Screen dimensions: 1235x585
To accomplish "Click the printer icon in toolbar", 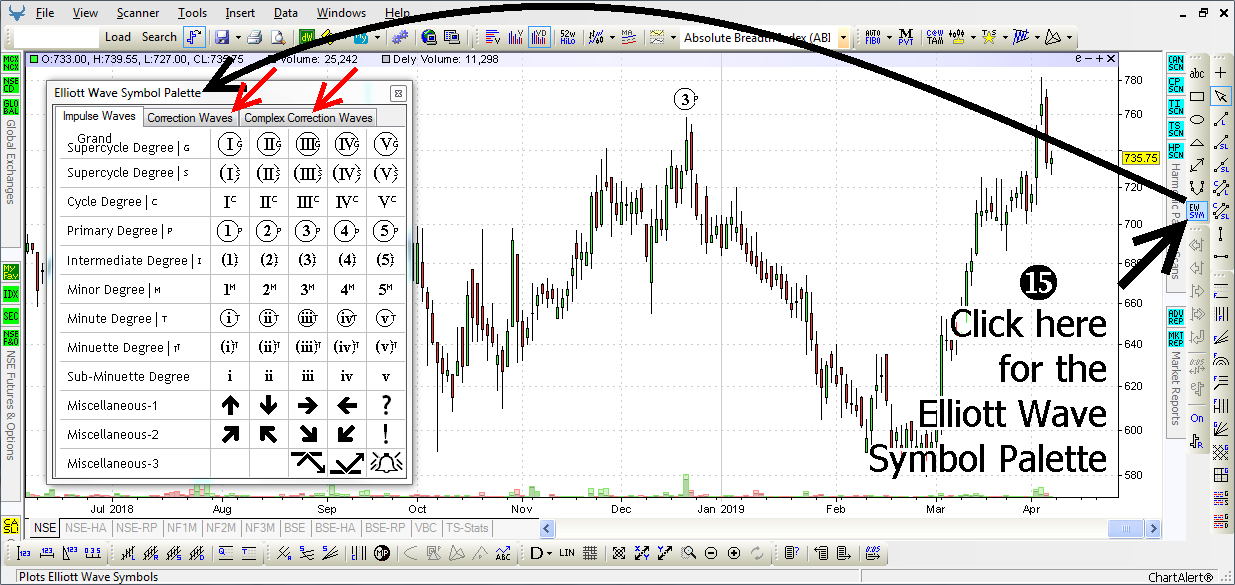I will (x=254, y=37).
